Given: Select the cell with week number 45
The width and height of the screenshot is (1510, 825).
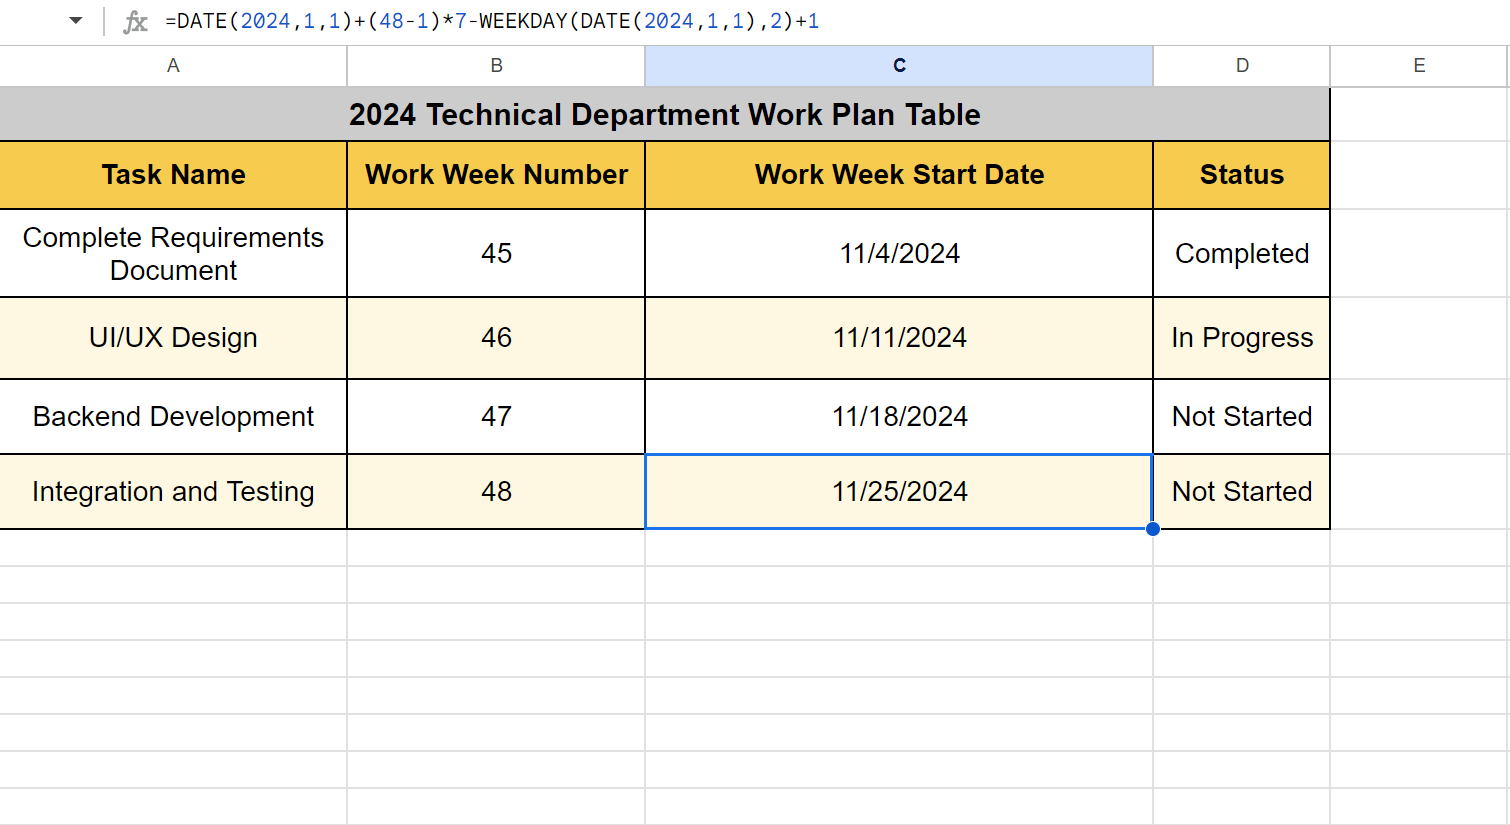Looking at the screenshot, I should coord(496,253).
